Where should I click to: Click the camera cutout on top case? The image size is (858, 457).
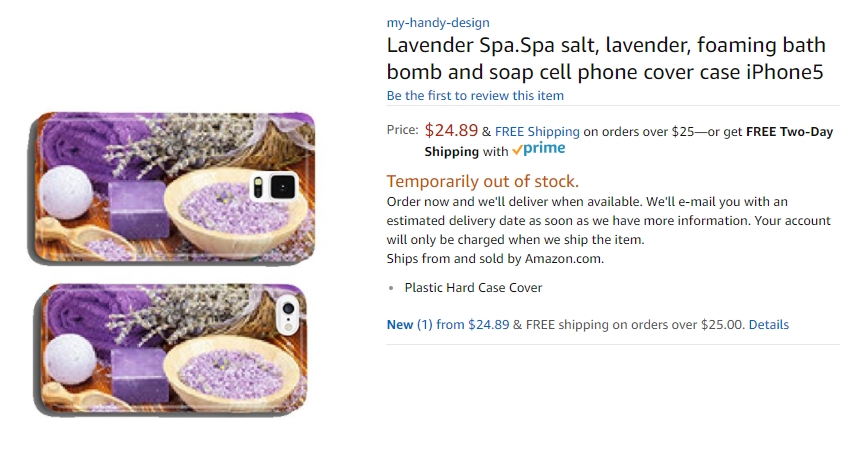click(274, 187)
